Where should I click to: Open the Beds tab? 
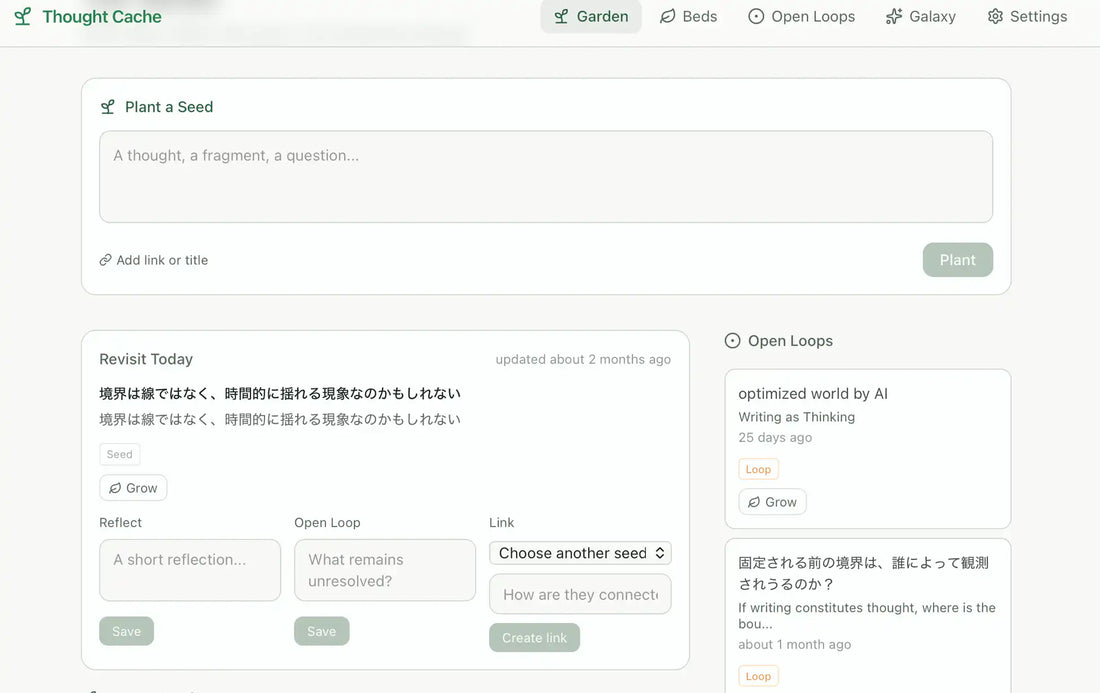pos(688,16)
